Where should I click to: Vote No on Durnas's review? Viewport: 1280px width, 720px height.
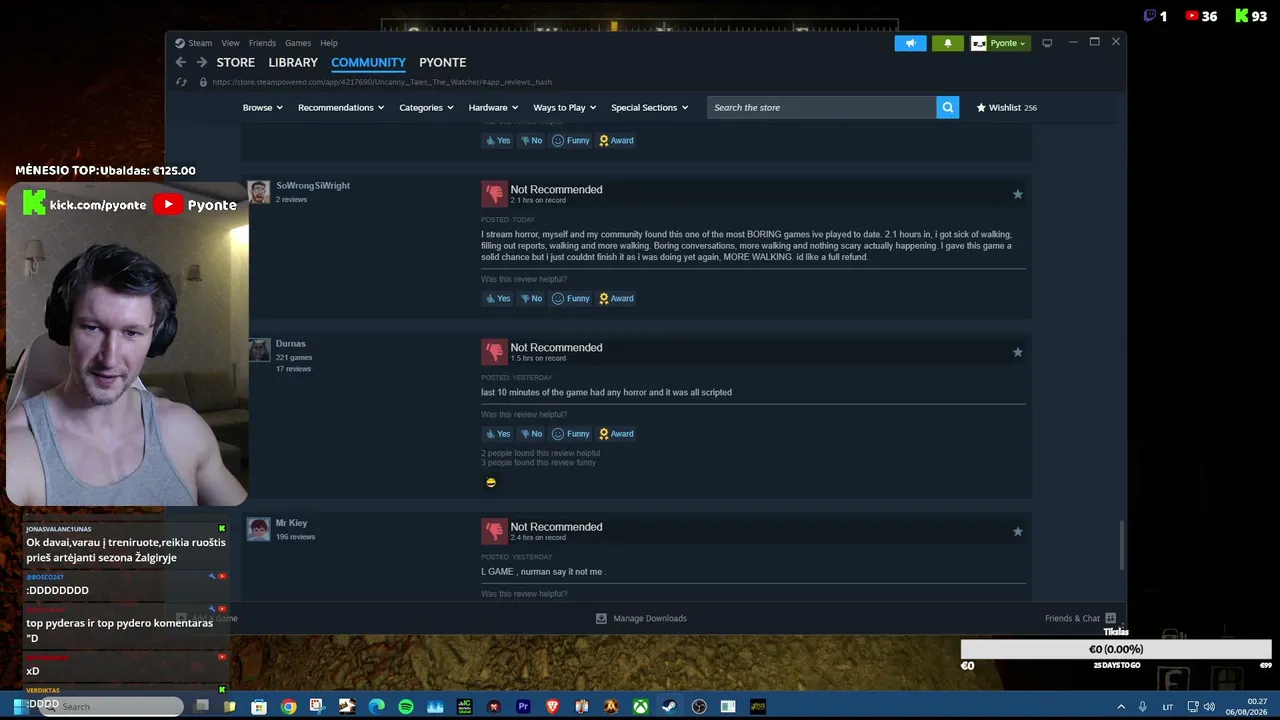pos(531,434)
